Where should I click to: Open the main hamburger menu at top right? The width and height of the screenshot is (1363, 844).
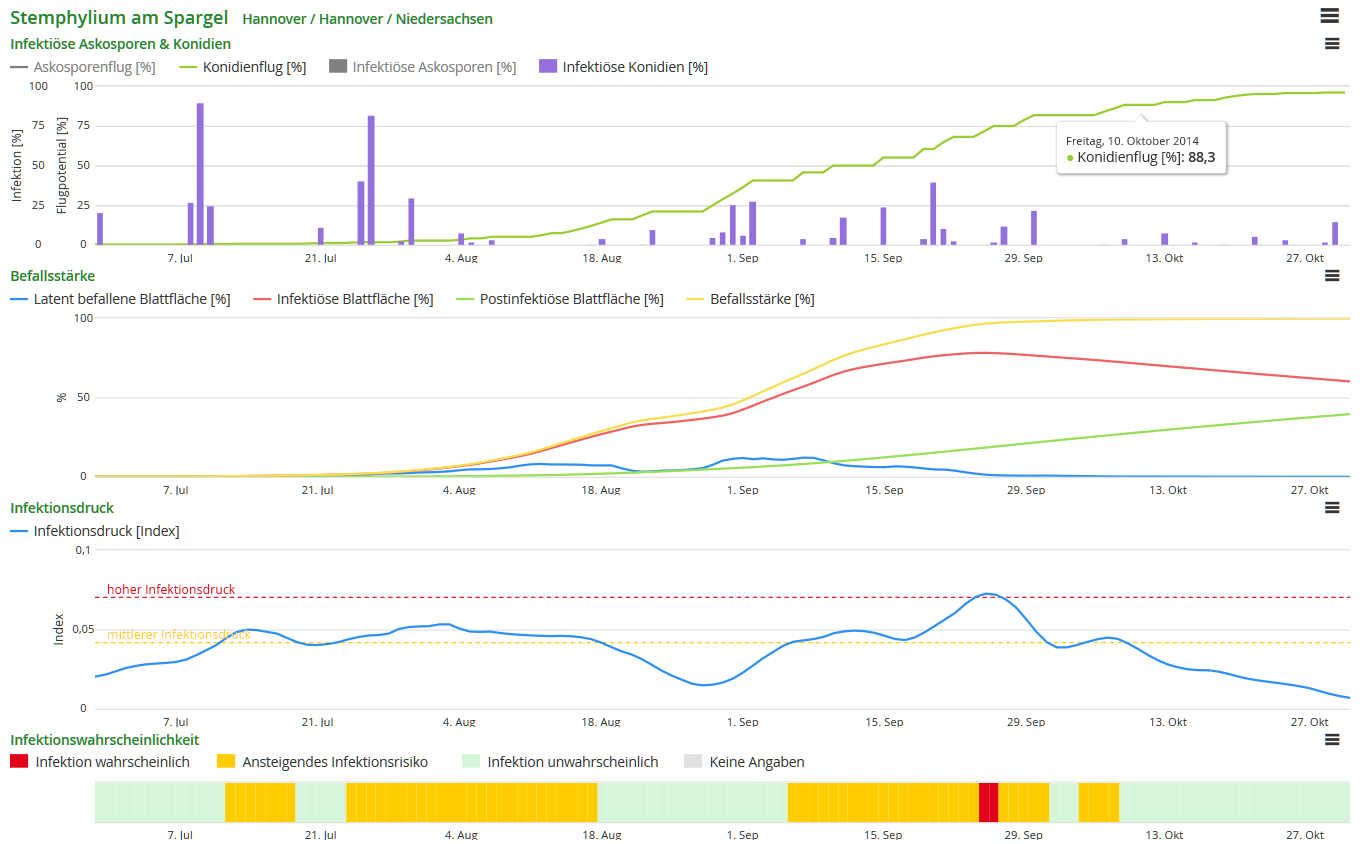[1329, 15]
